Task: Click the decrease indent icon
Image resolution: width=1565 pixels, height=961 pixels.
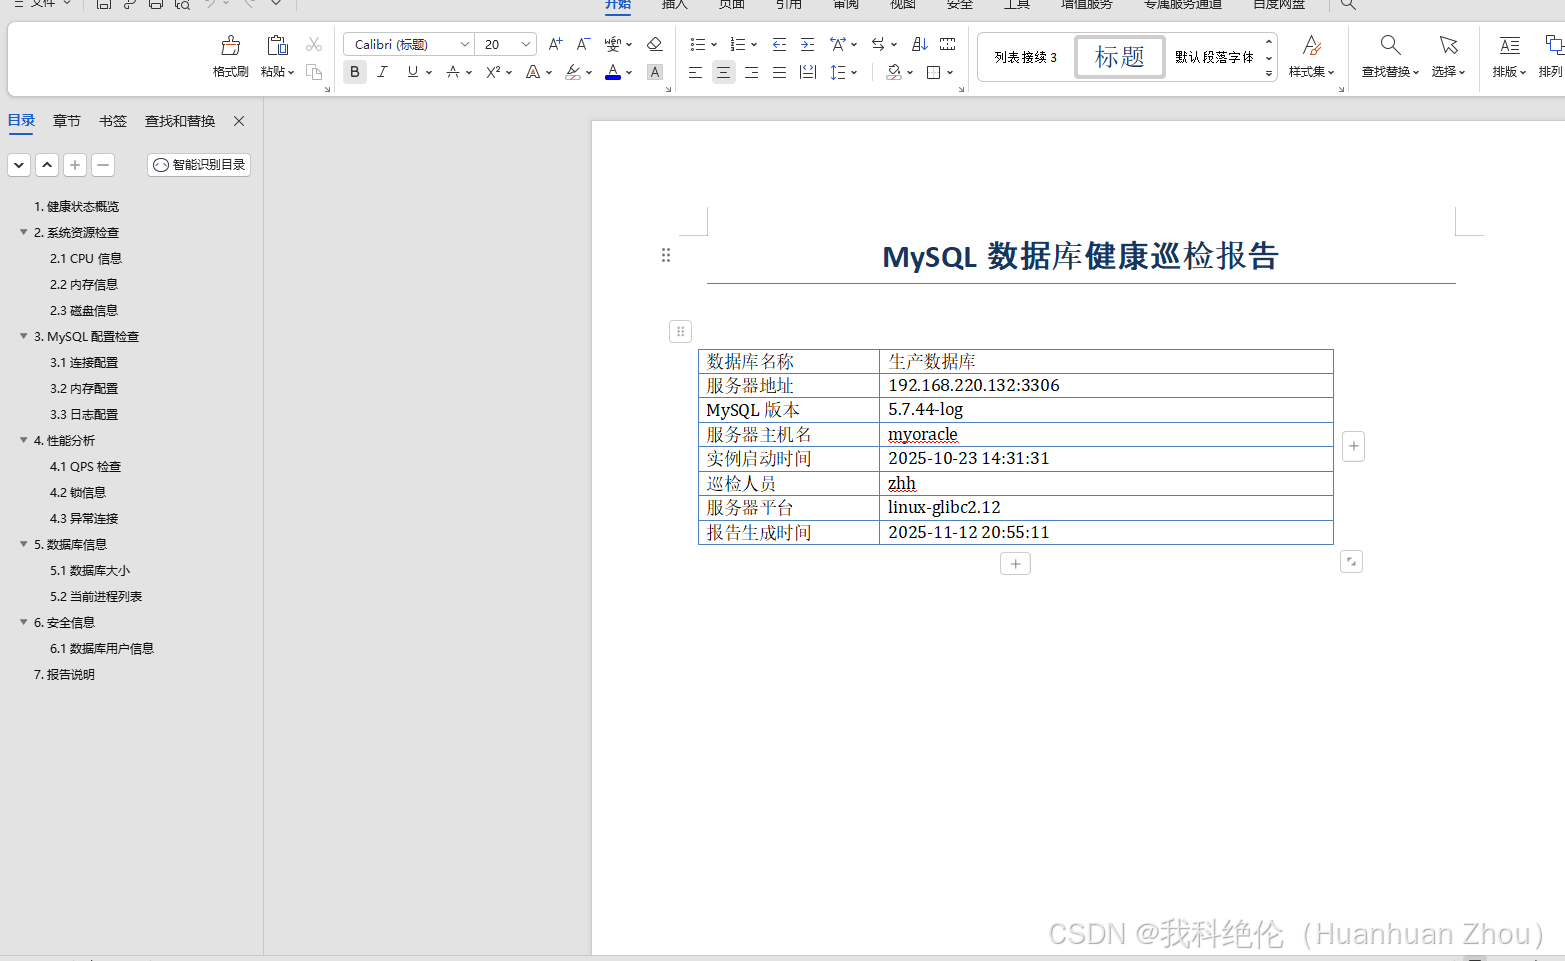Action: point(779,44)
